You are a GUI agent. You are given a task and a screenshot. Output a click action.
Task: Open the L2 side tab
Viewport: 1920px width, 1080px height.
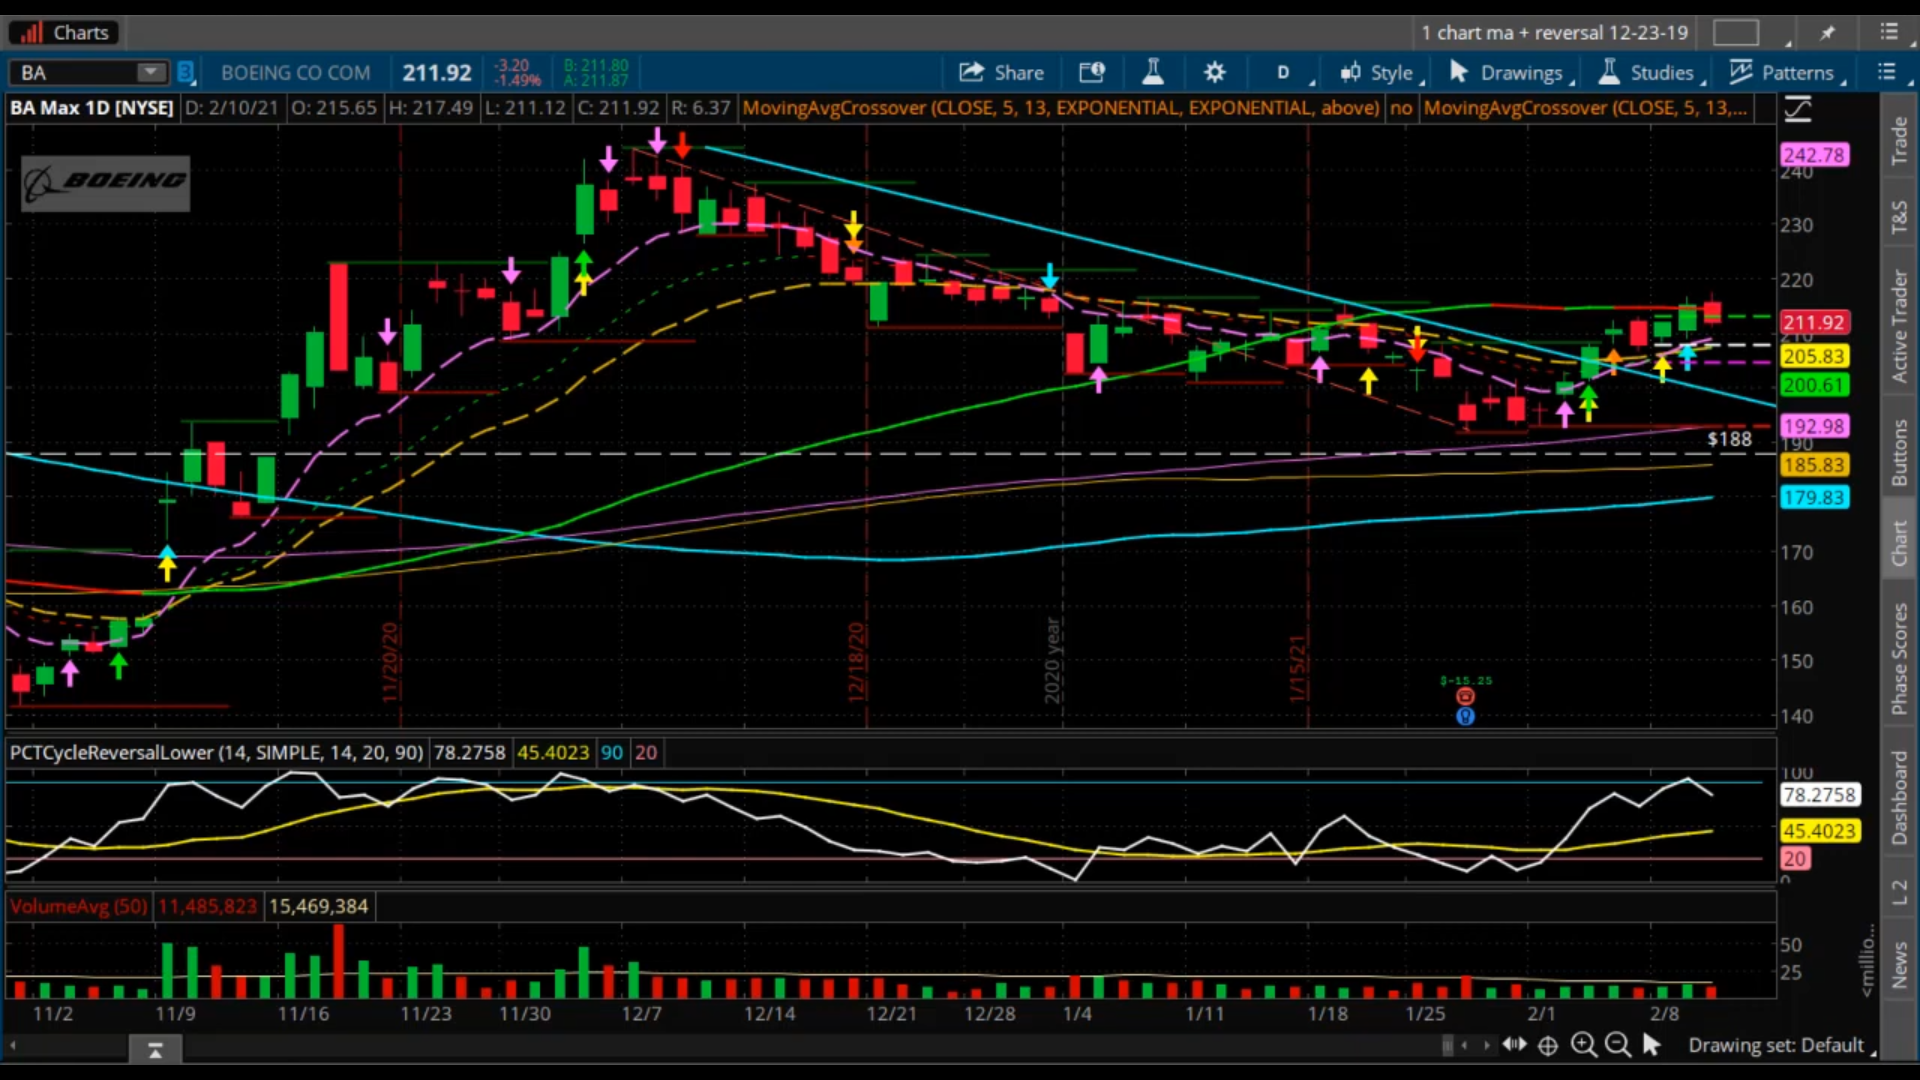coord(1900,893)
